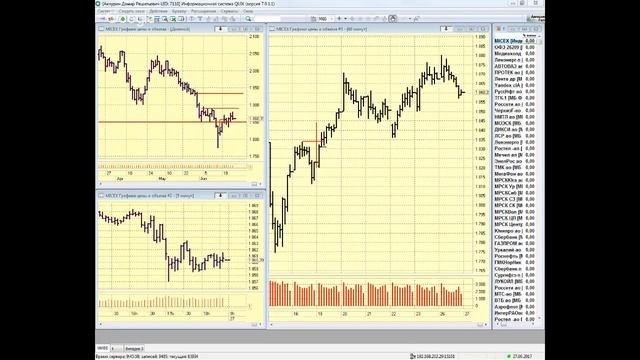The height and width of the screenshot is (360, 640).
Task: Select the ИнтерРАОао row
Action: [x=515, y=313]
